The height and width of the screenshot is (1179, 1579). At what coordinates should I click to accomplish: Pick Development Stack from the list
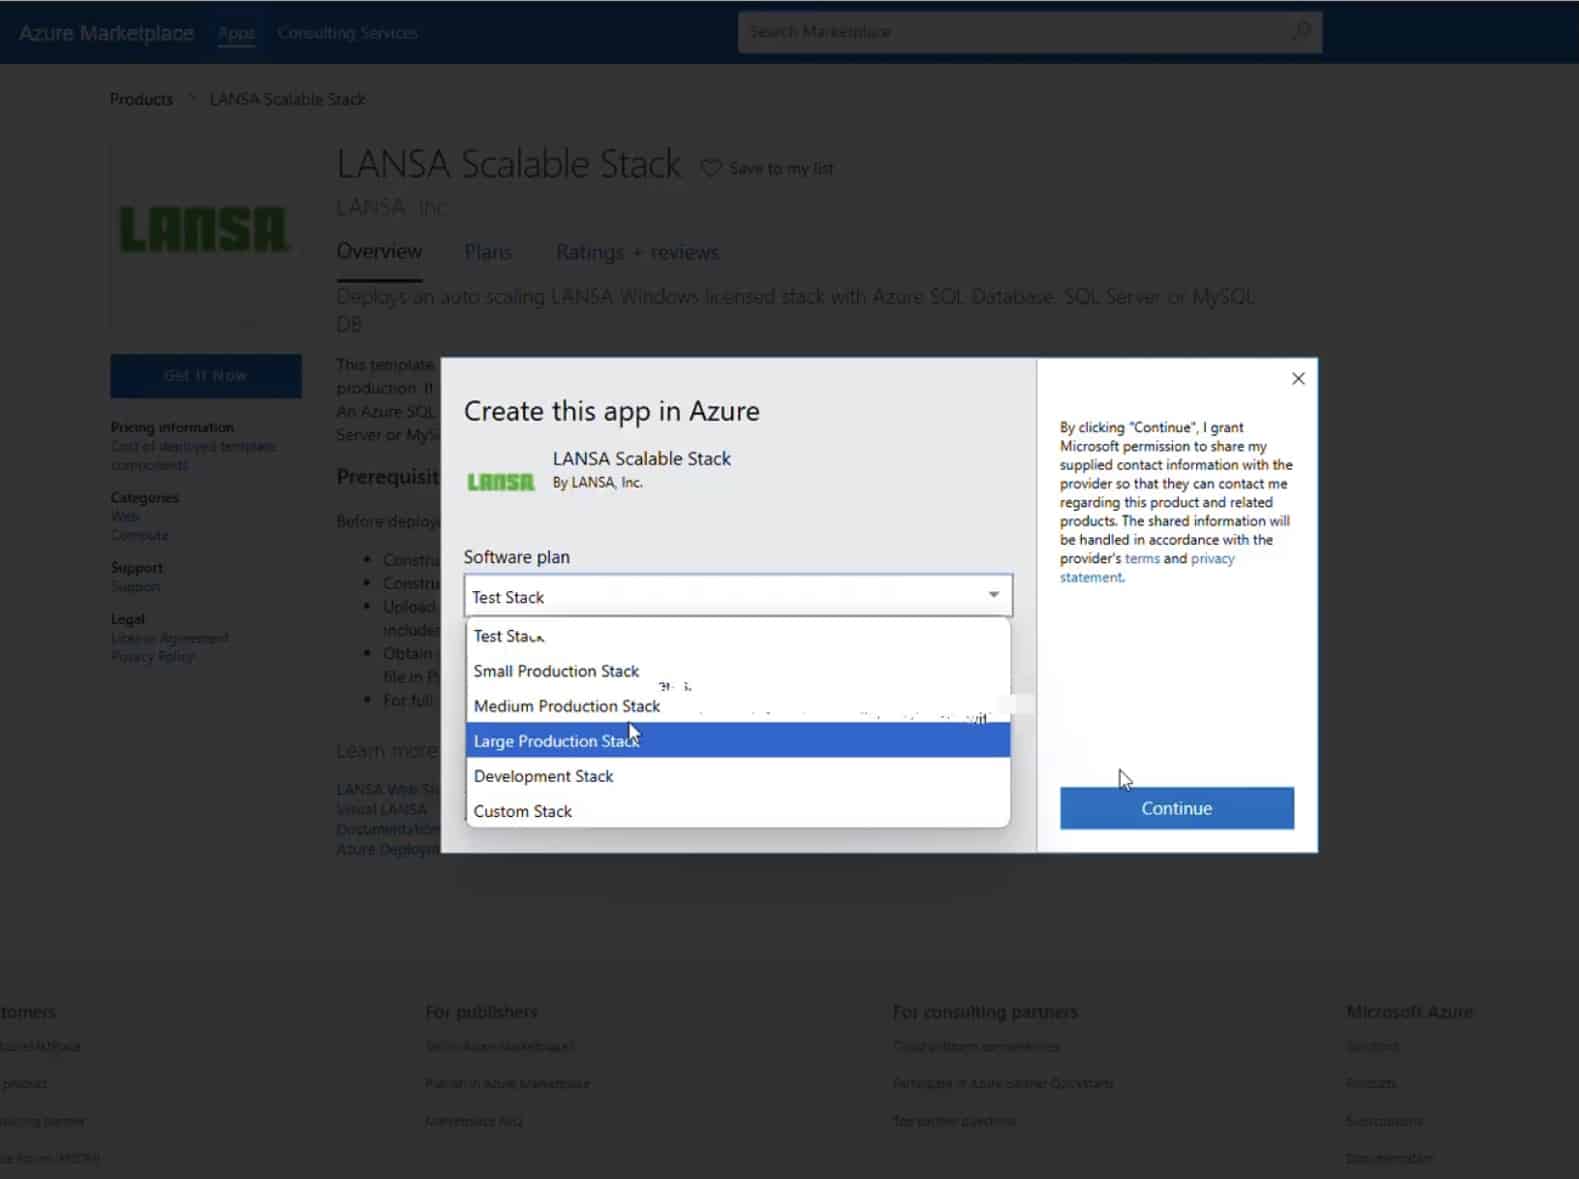point(738,776)
